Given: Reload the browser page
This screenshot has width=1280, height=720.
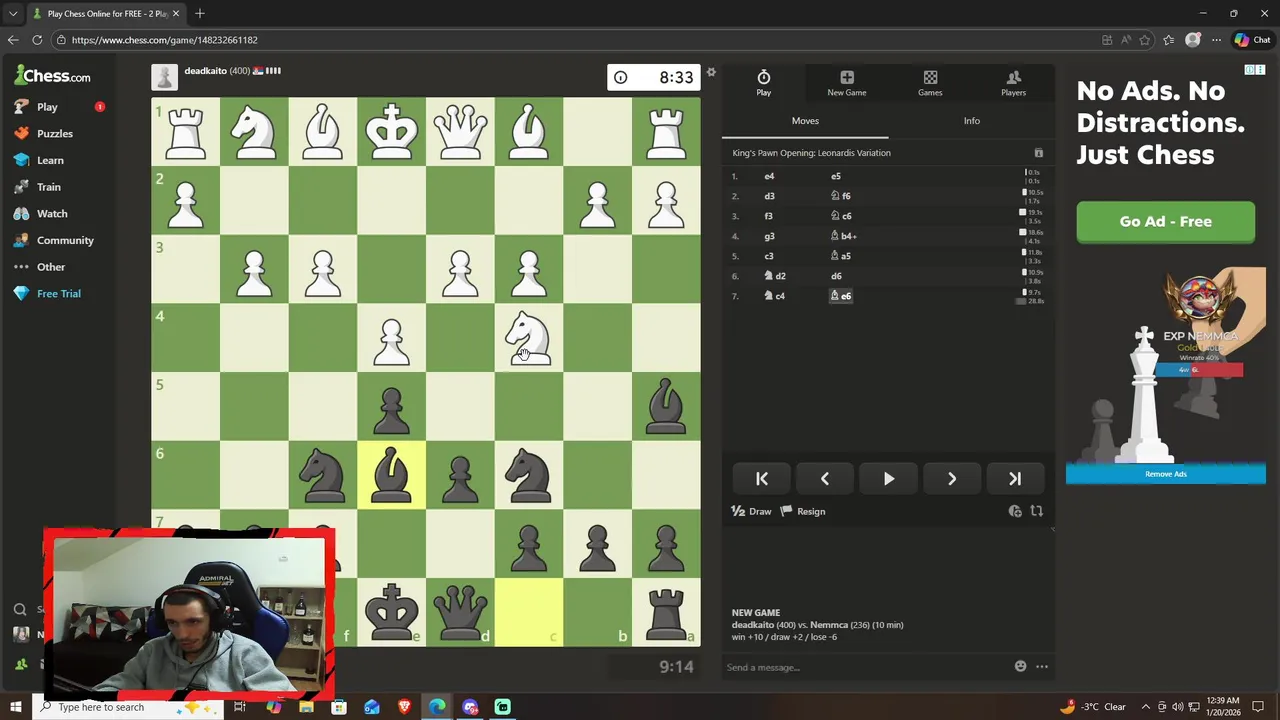Looking at the screenshot, I should click(37, 40).
